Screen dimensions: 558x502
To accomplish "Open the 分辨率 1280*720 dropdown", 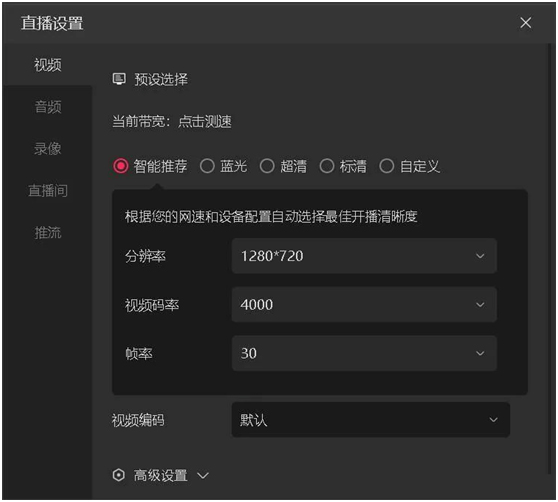I will pyautogui.click(x=364, y=256).
